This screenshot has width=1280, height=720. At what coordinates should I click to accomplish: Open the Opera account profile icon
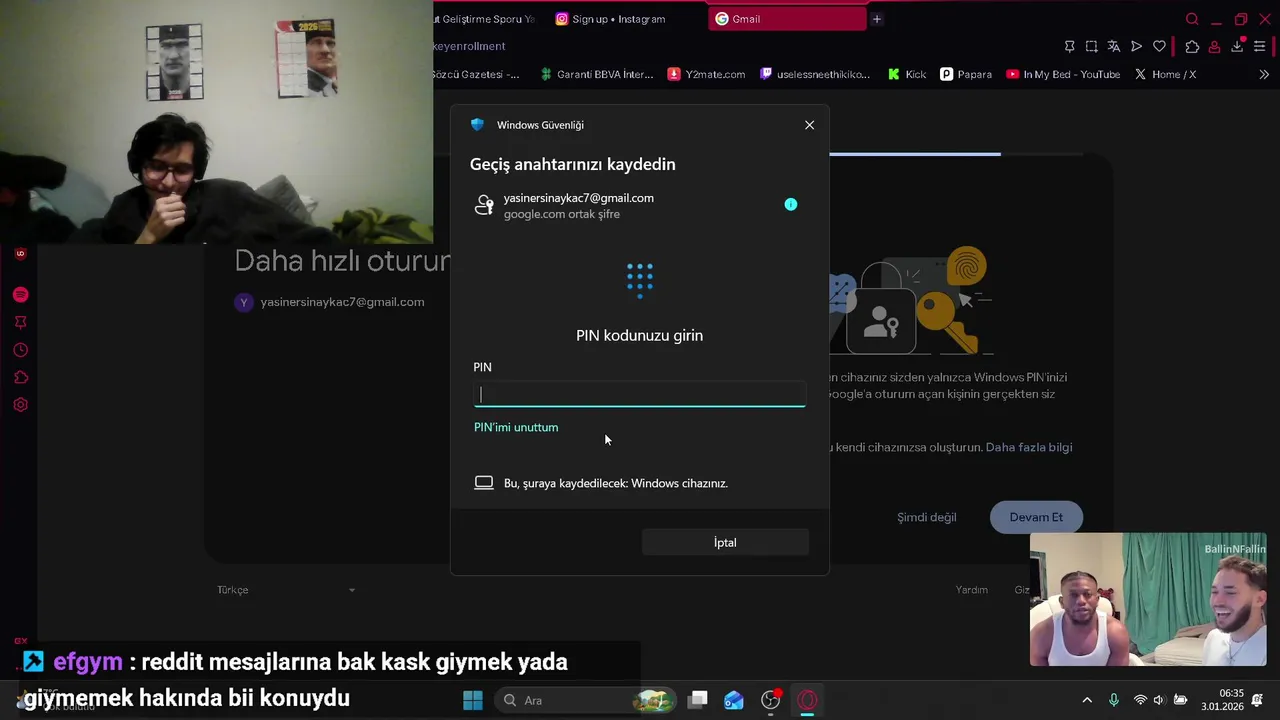1214,46
